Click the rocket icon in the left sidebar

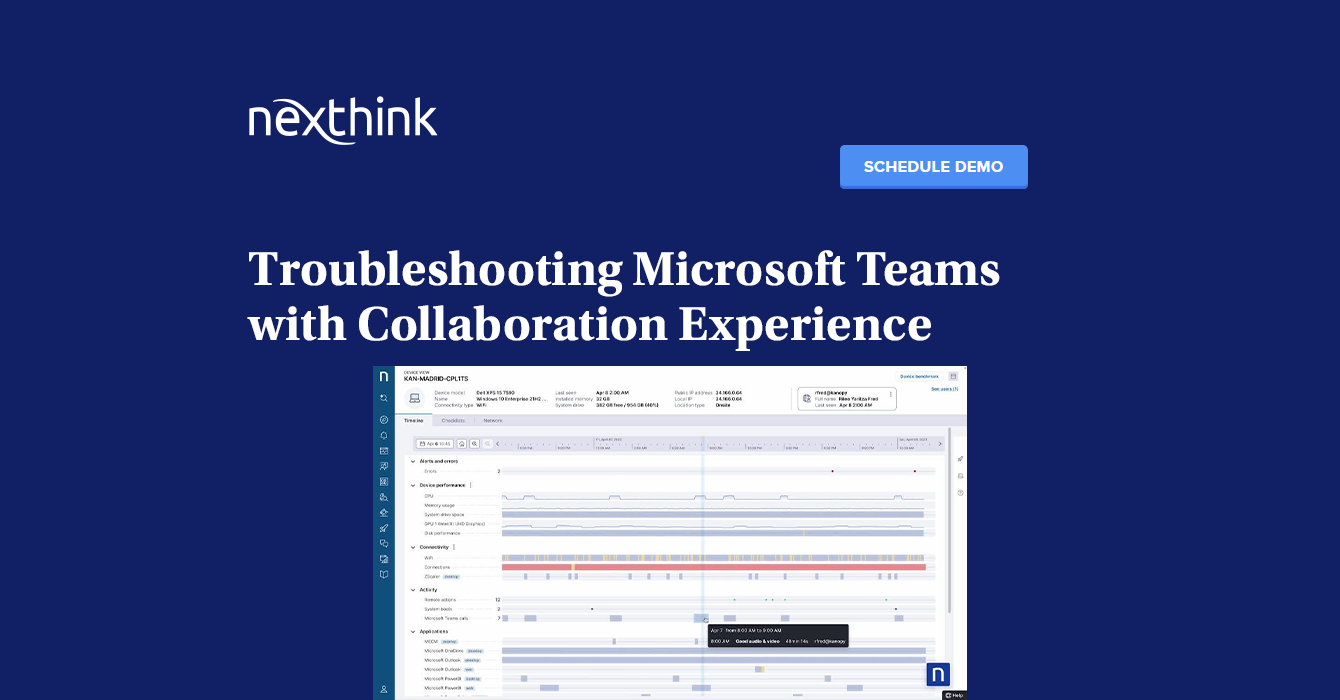click(x=383, y=528)
